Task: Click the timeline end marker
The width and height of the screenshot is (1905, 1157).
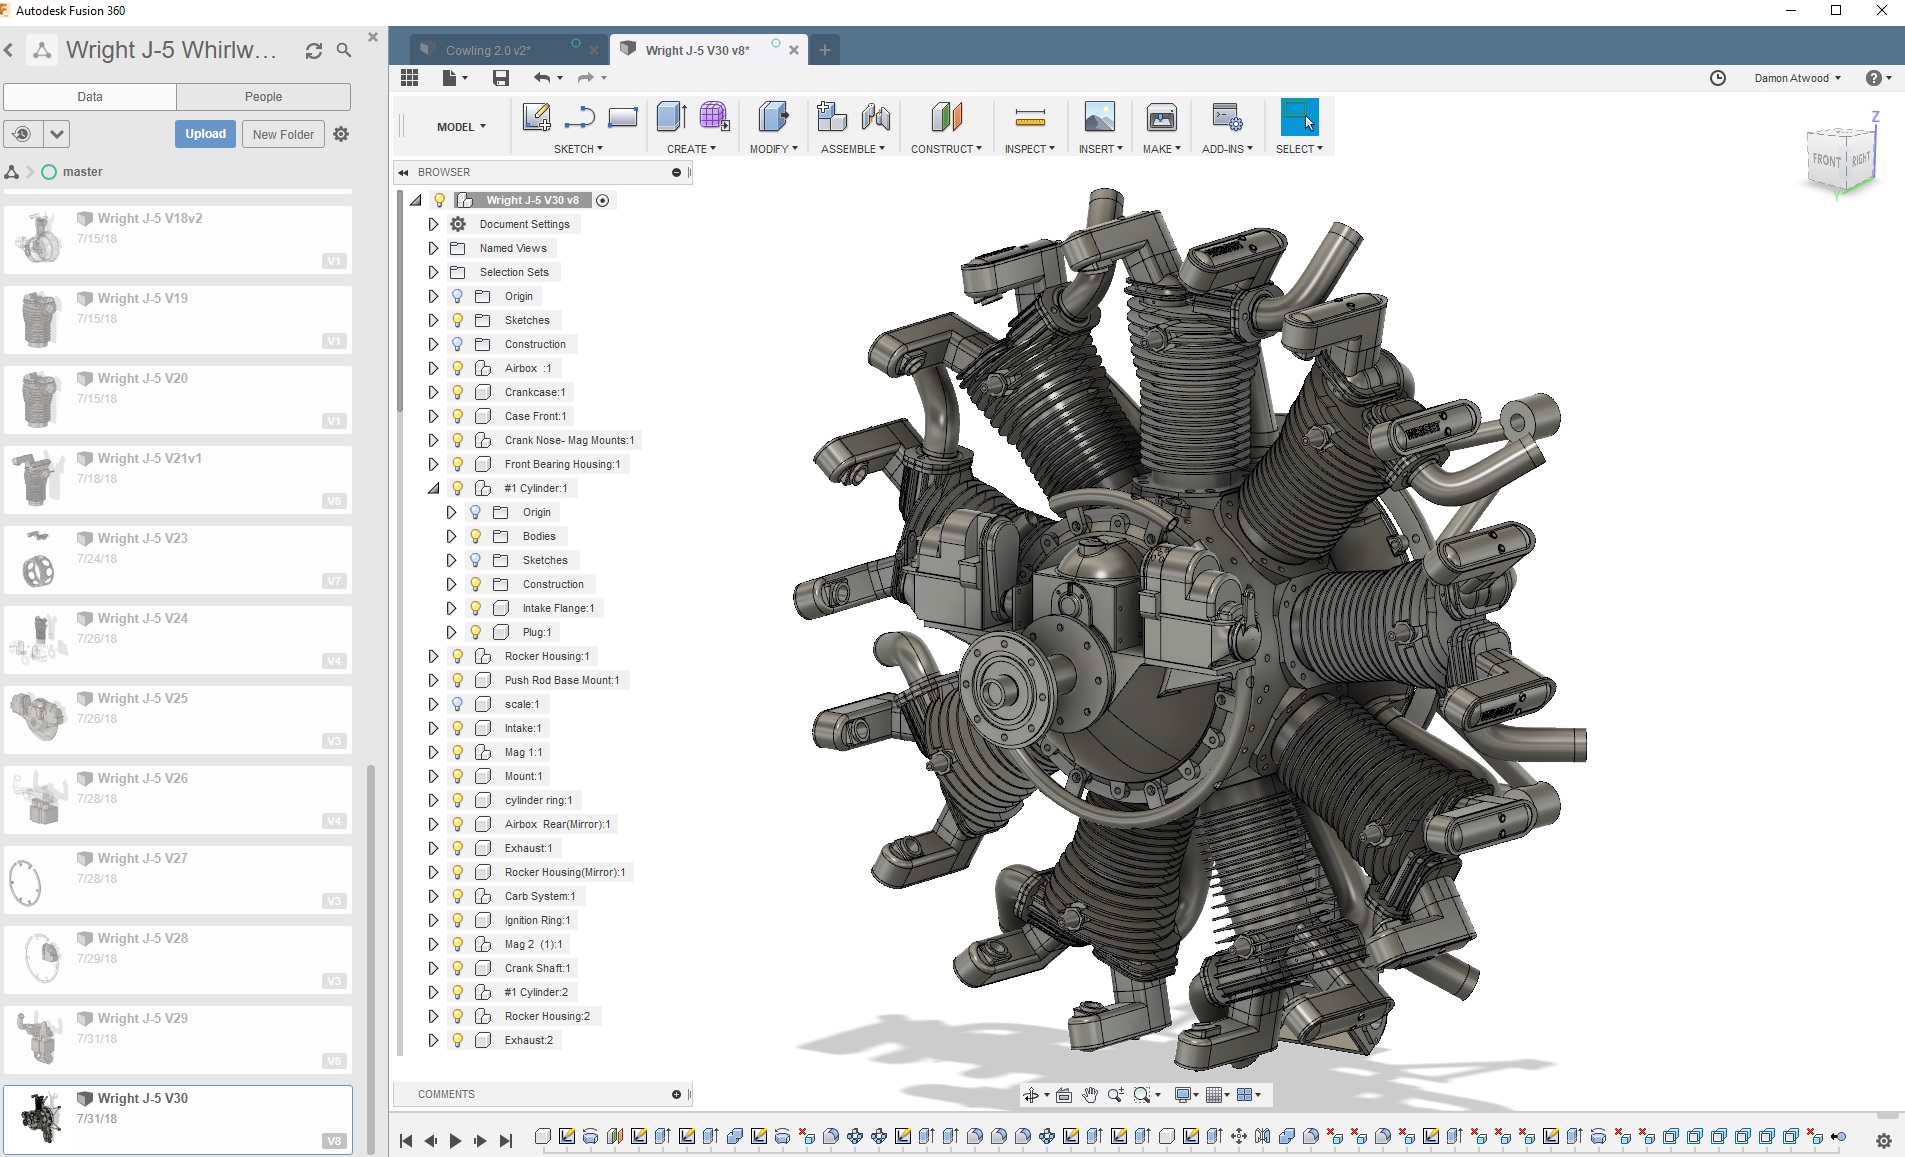Action: pos(1838,1137)
